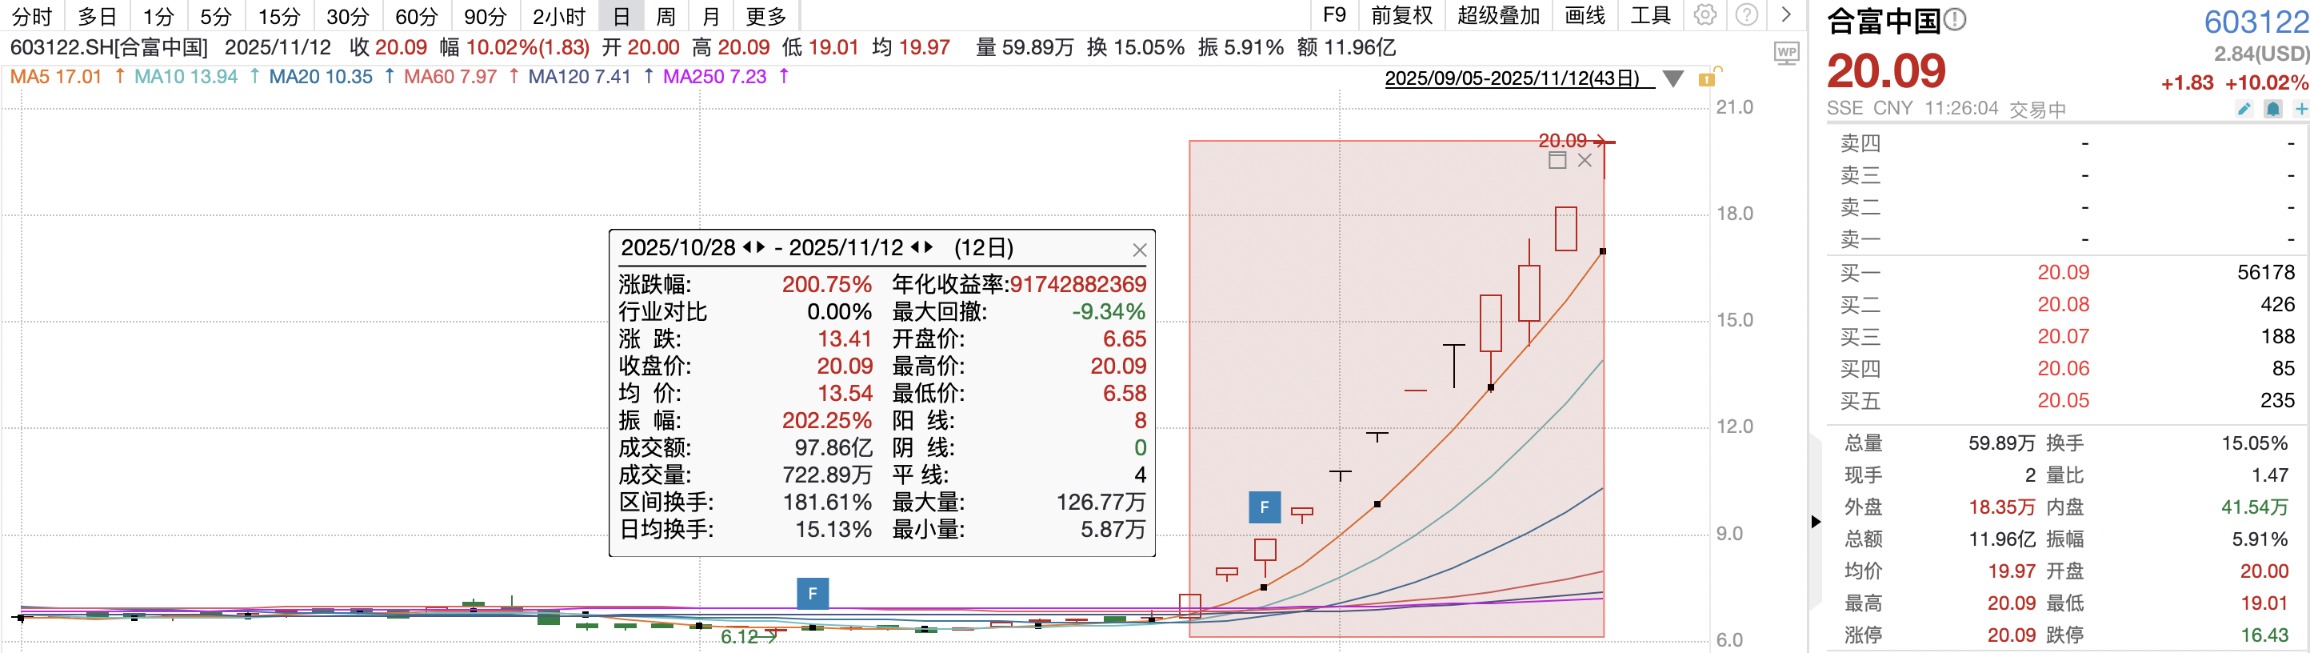The image size is (2310, 653).
Task: Maximize the shaded range selection box
Action: (1557, 160)
